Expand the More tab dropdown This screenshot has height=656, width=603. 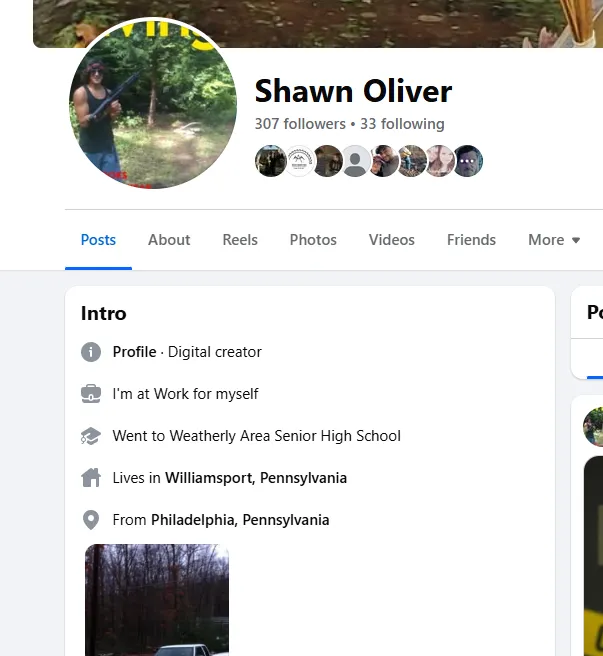coord(554,240)
